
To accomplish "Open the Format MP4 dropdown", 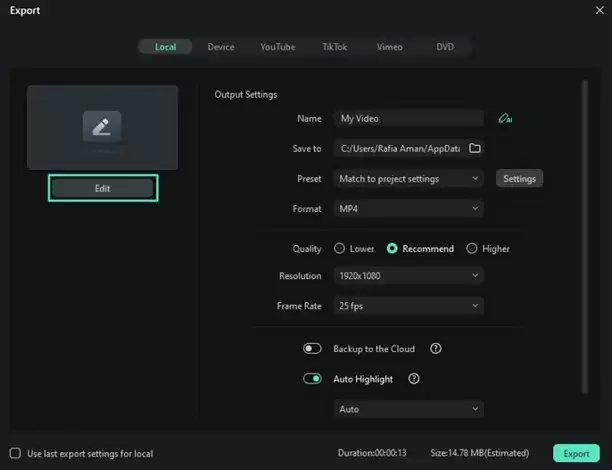I will pyautogui.click(x=409, y=209).
